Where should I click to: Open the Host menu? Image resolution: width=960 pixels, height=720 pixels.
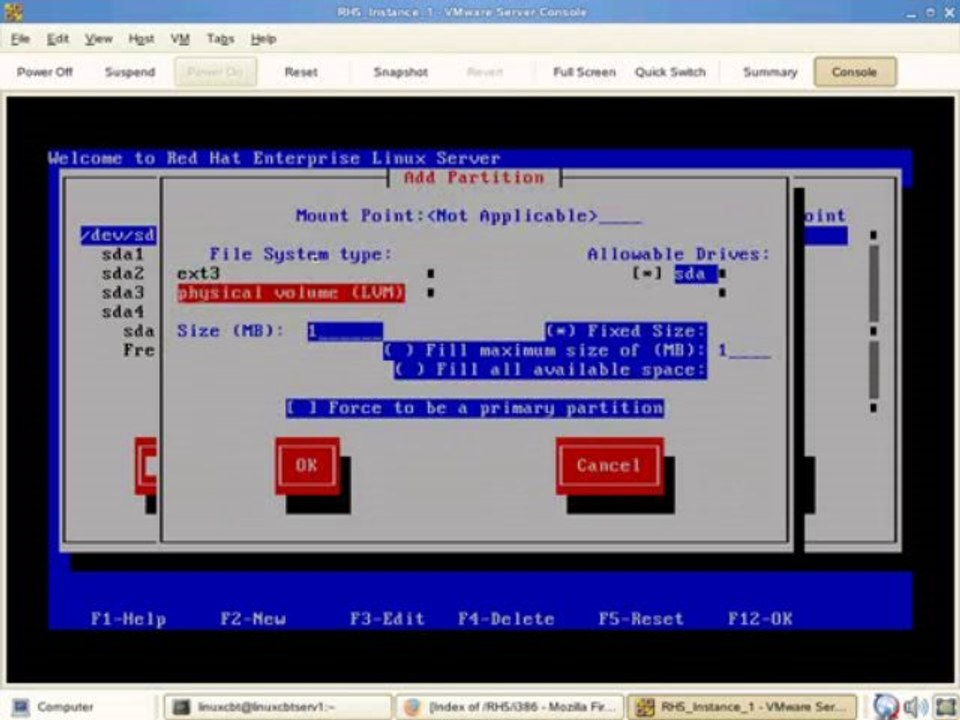(141, 39)
